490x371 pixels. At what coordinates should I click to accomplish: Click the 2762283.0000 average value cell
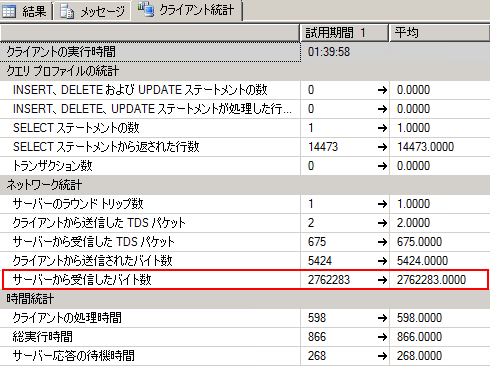[431, 280]
